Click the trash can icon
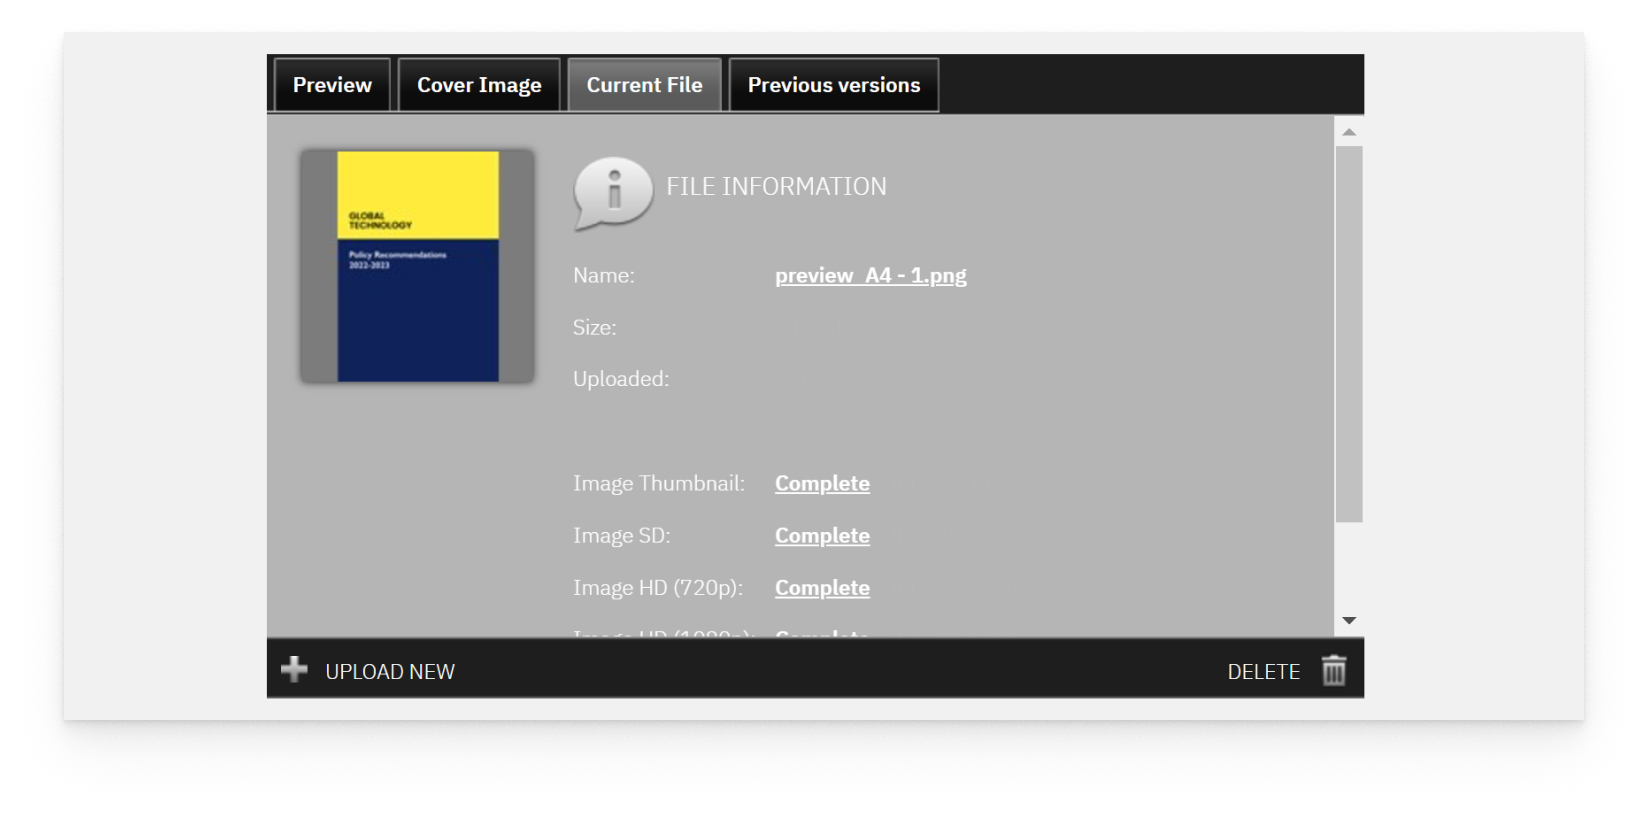Viewport: 1648px width, 816px height. [x=1334, y=670]
